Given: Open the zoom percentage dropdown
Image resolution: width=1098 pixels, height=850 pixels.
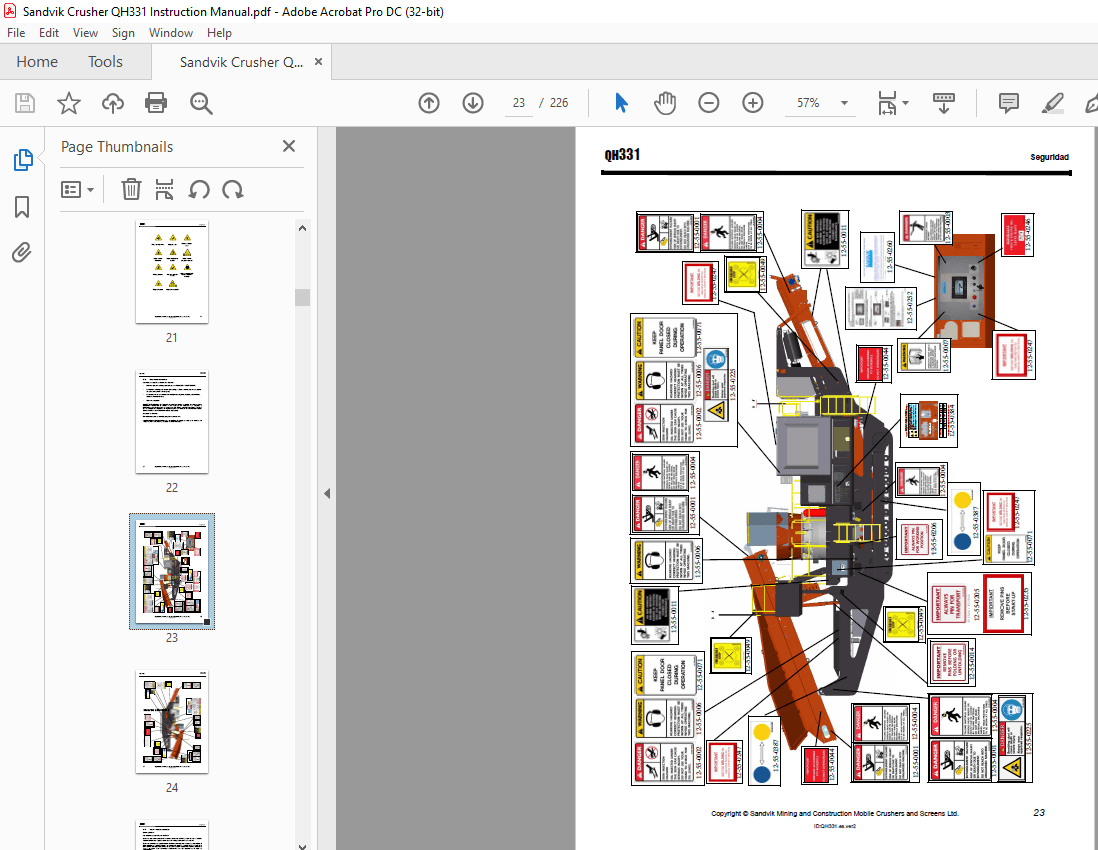Looking at the screenshot, I should [x=843, y=103].
